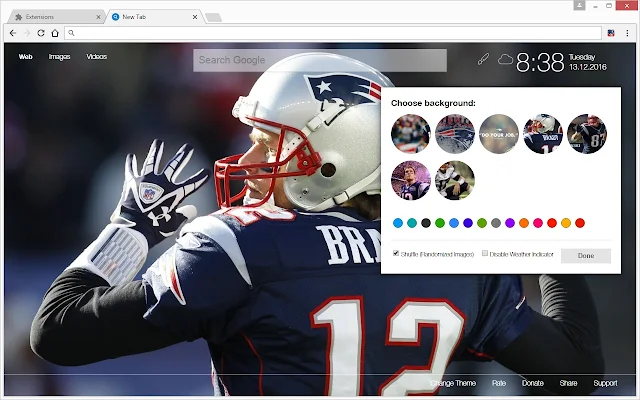The image size is (640, 400).
Task: Switch to the Extensions tab
Action: pos(54,17)
